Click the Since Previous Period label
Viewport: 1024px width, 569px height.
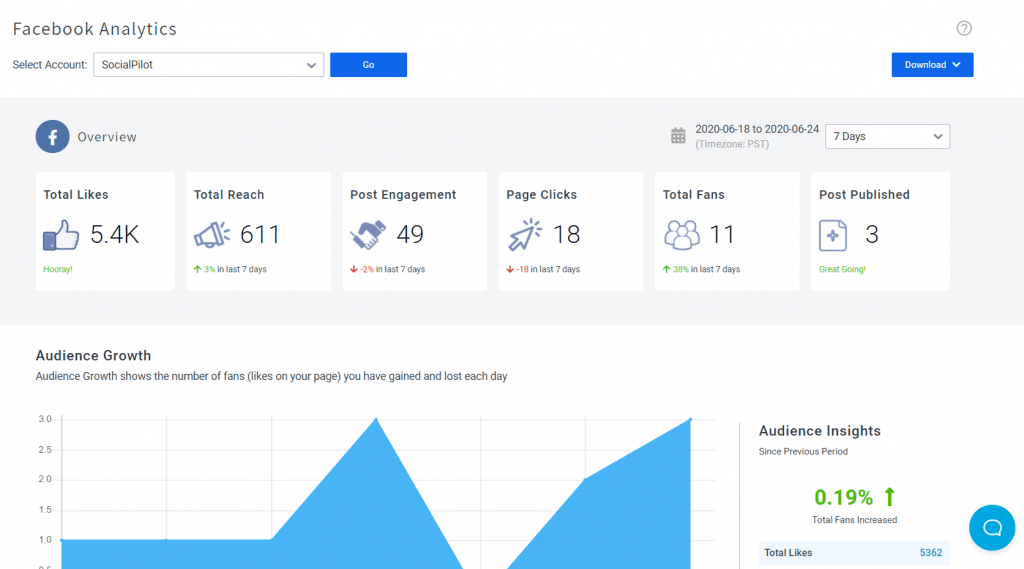tap(803, 451)
